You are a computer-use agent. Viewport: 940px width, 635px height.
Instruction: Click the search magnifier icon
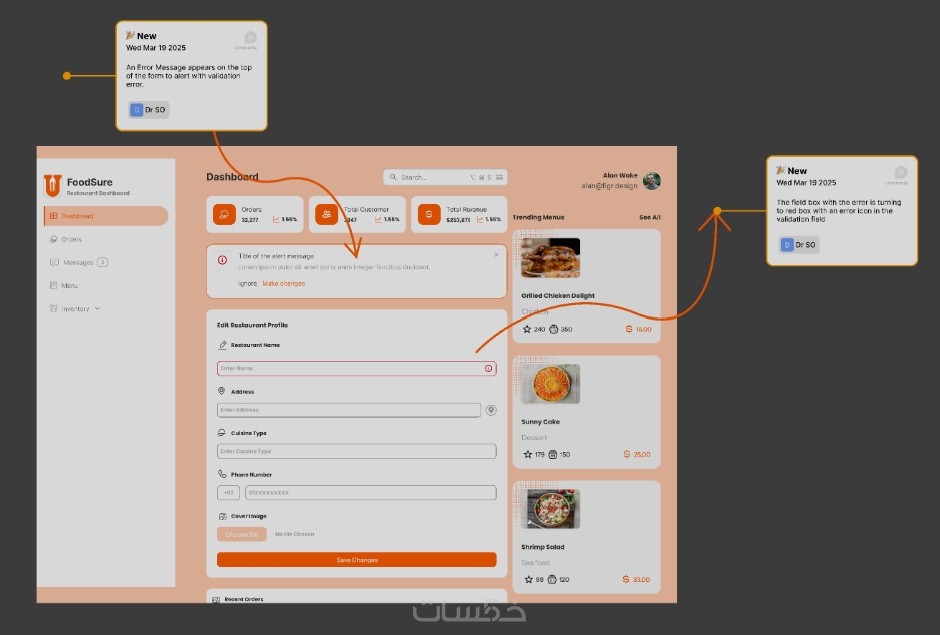point(393,177)
